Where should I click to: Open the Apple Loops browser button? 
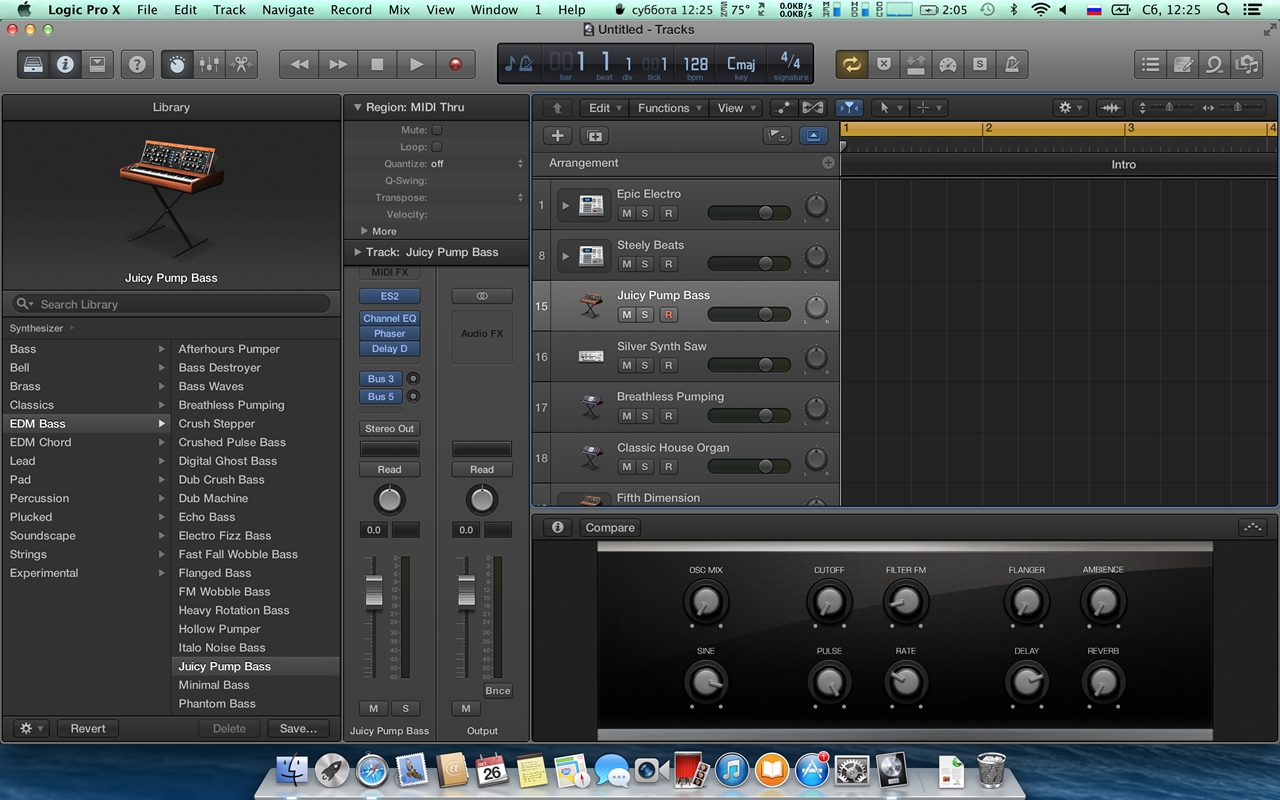point(1215,64)
